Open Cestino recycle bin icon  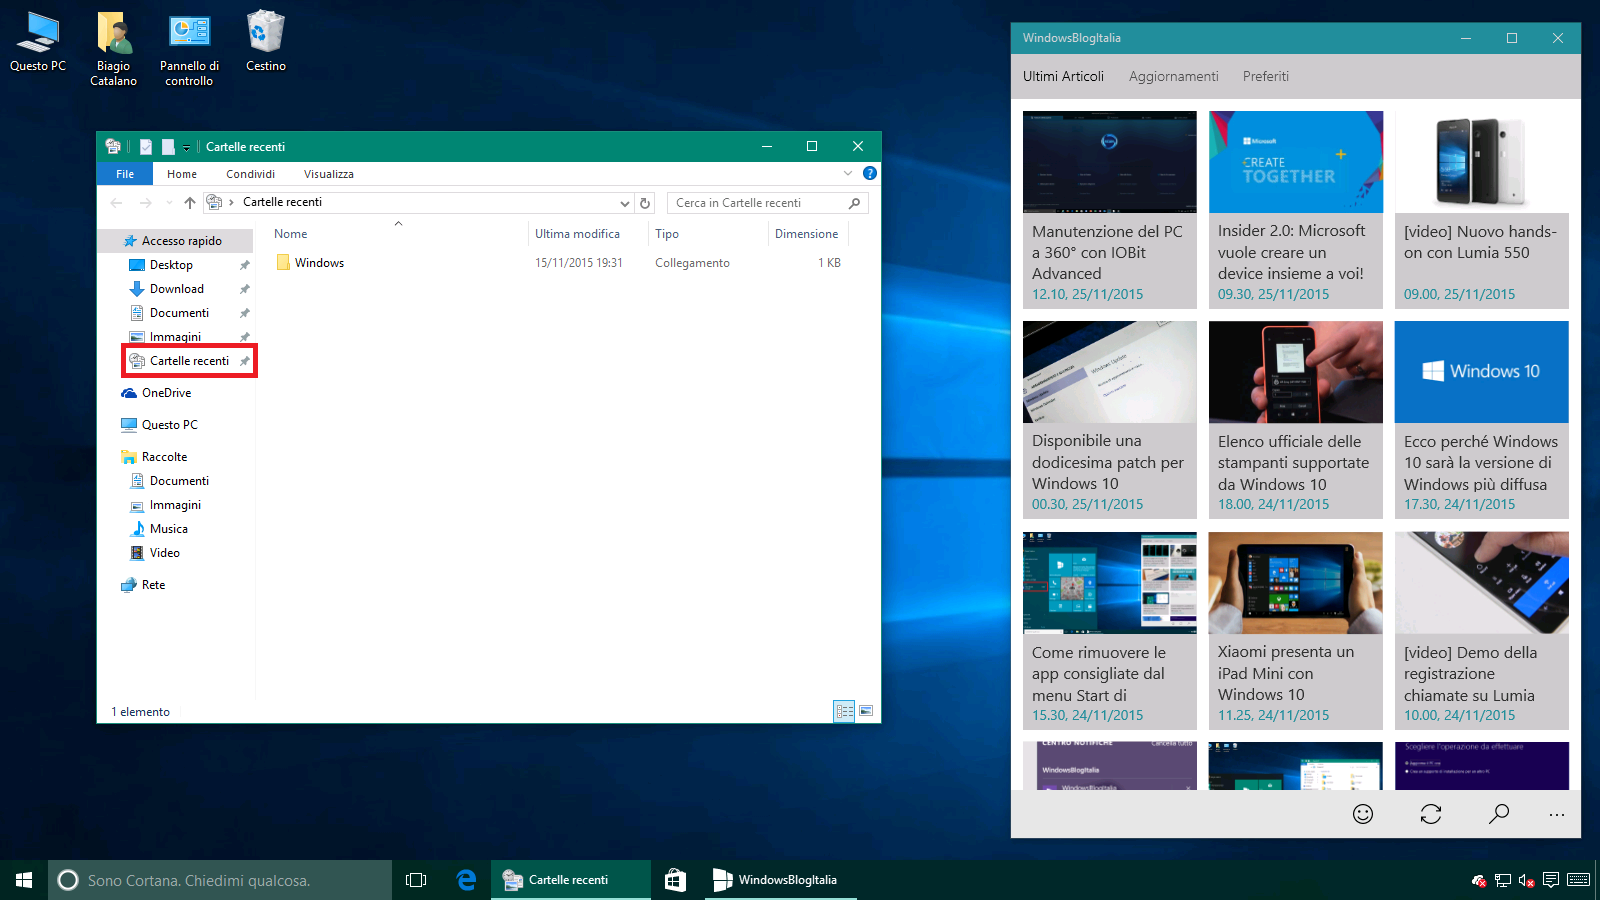pos(266,42)
